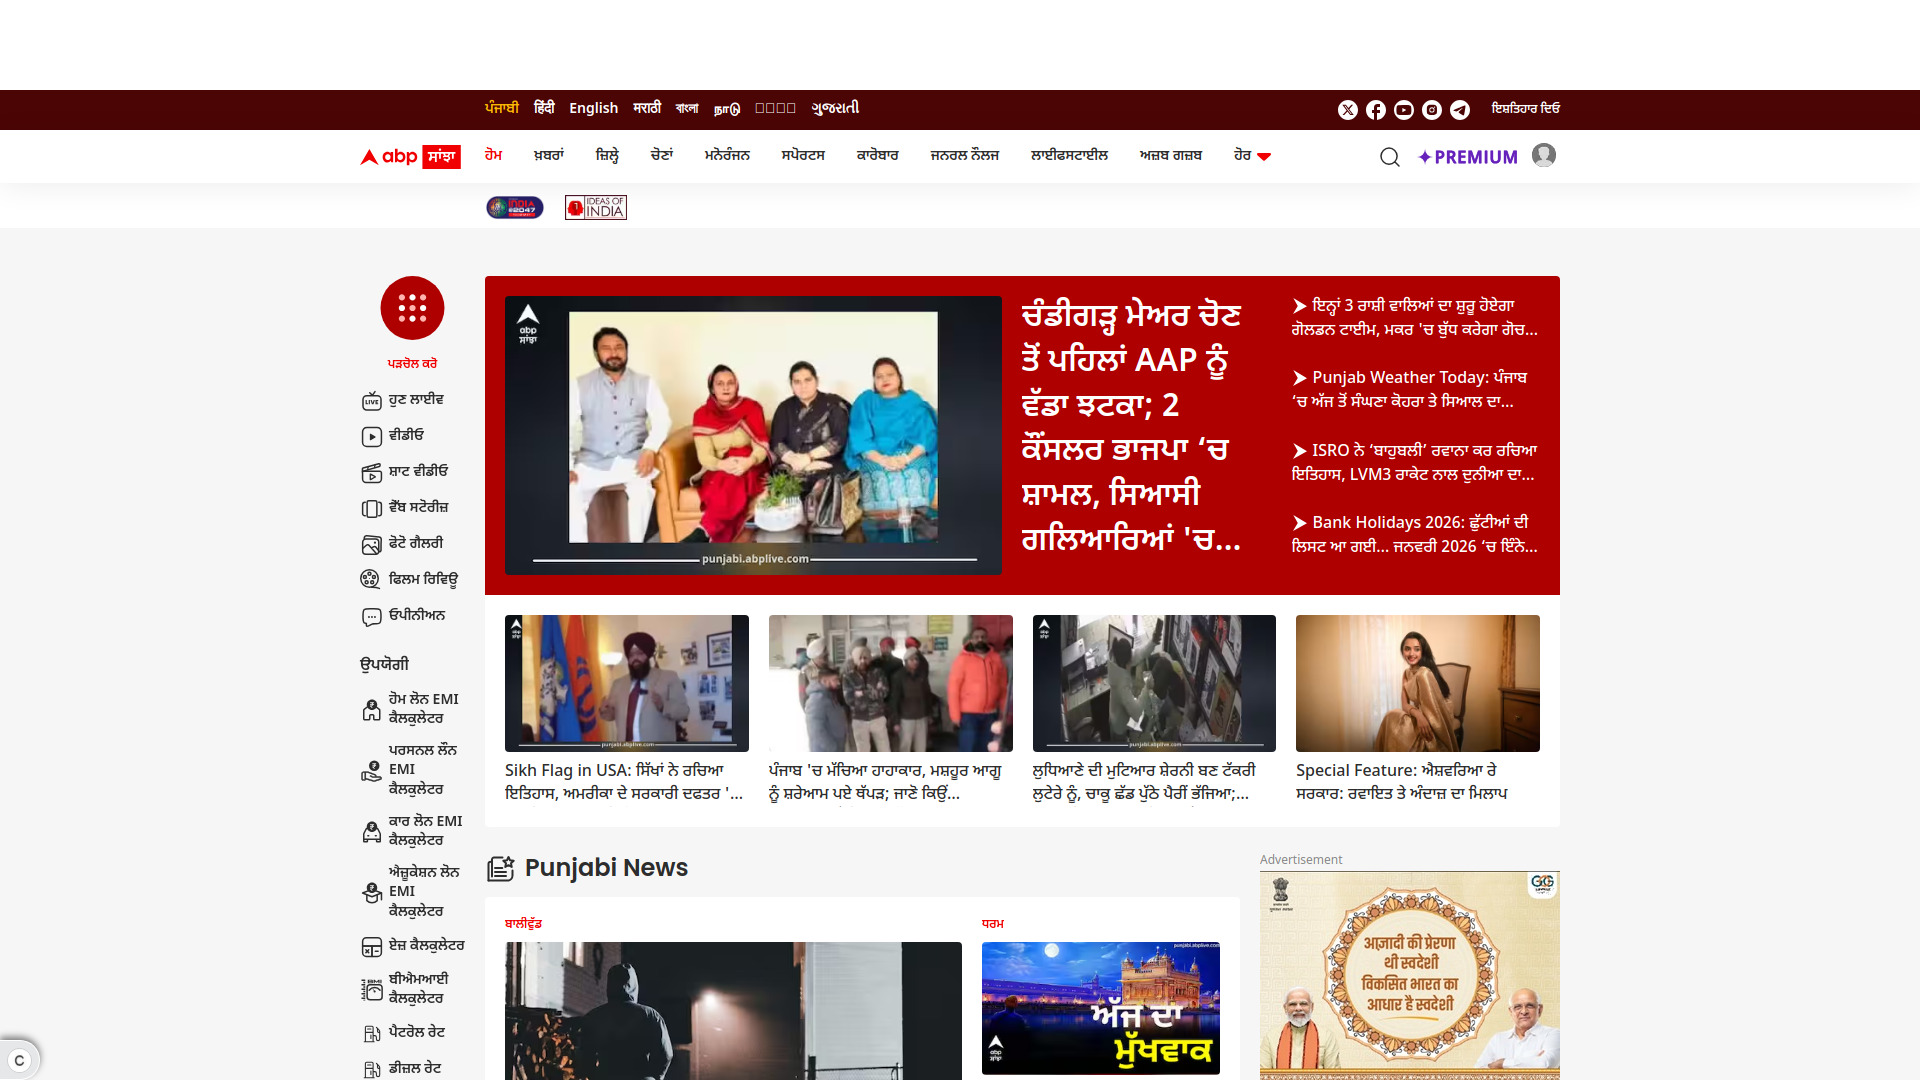Open the X (Twitter) social icon
Image resolution: width=1920 pixels, height=1080 pixels.
(x=1348, y=110)
